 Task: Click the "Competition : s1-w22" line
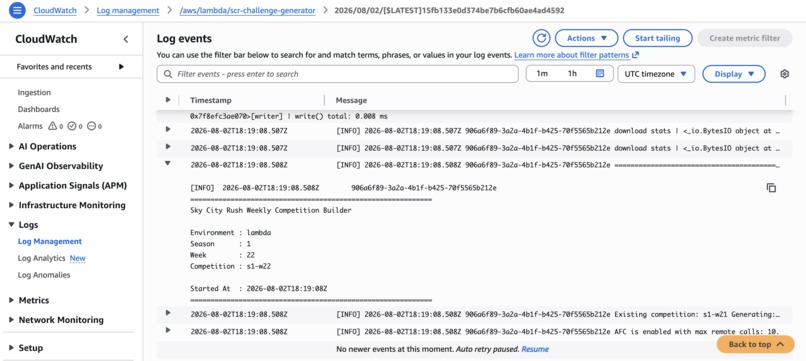click(231, 266)
